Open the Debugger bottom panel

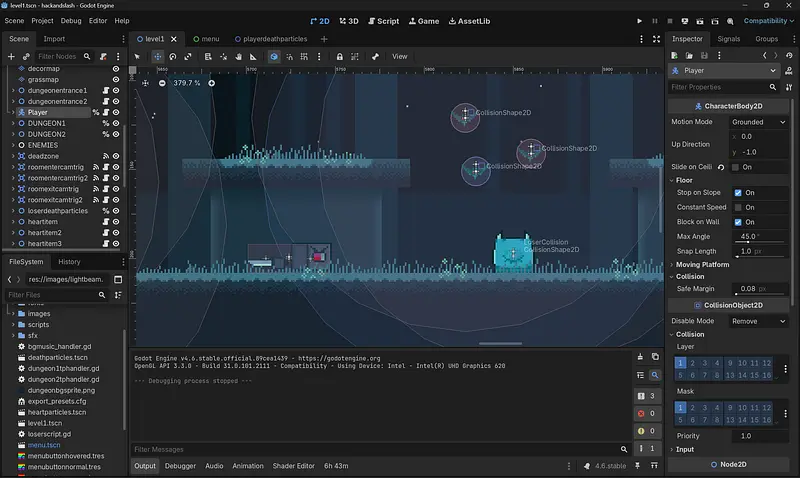point(180,466)
